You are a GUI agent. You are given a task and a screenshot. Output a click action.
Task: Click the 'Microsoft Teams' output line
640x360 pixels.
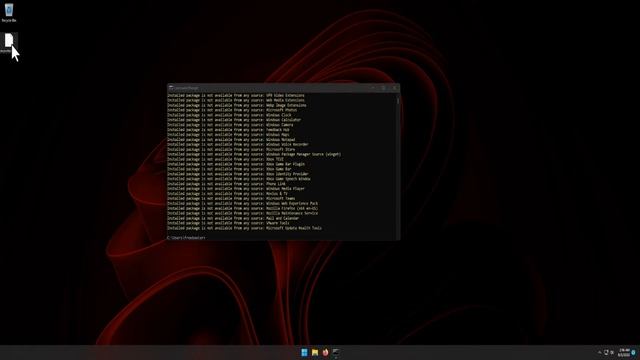(231, 198)
